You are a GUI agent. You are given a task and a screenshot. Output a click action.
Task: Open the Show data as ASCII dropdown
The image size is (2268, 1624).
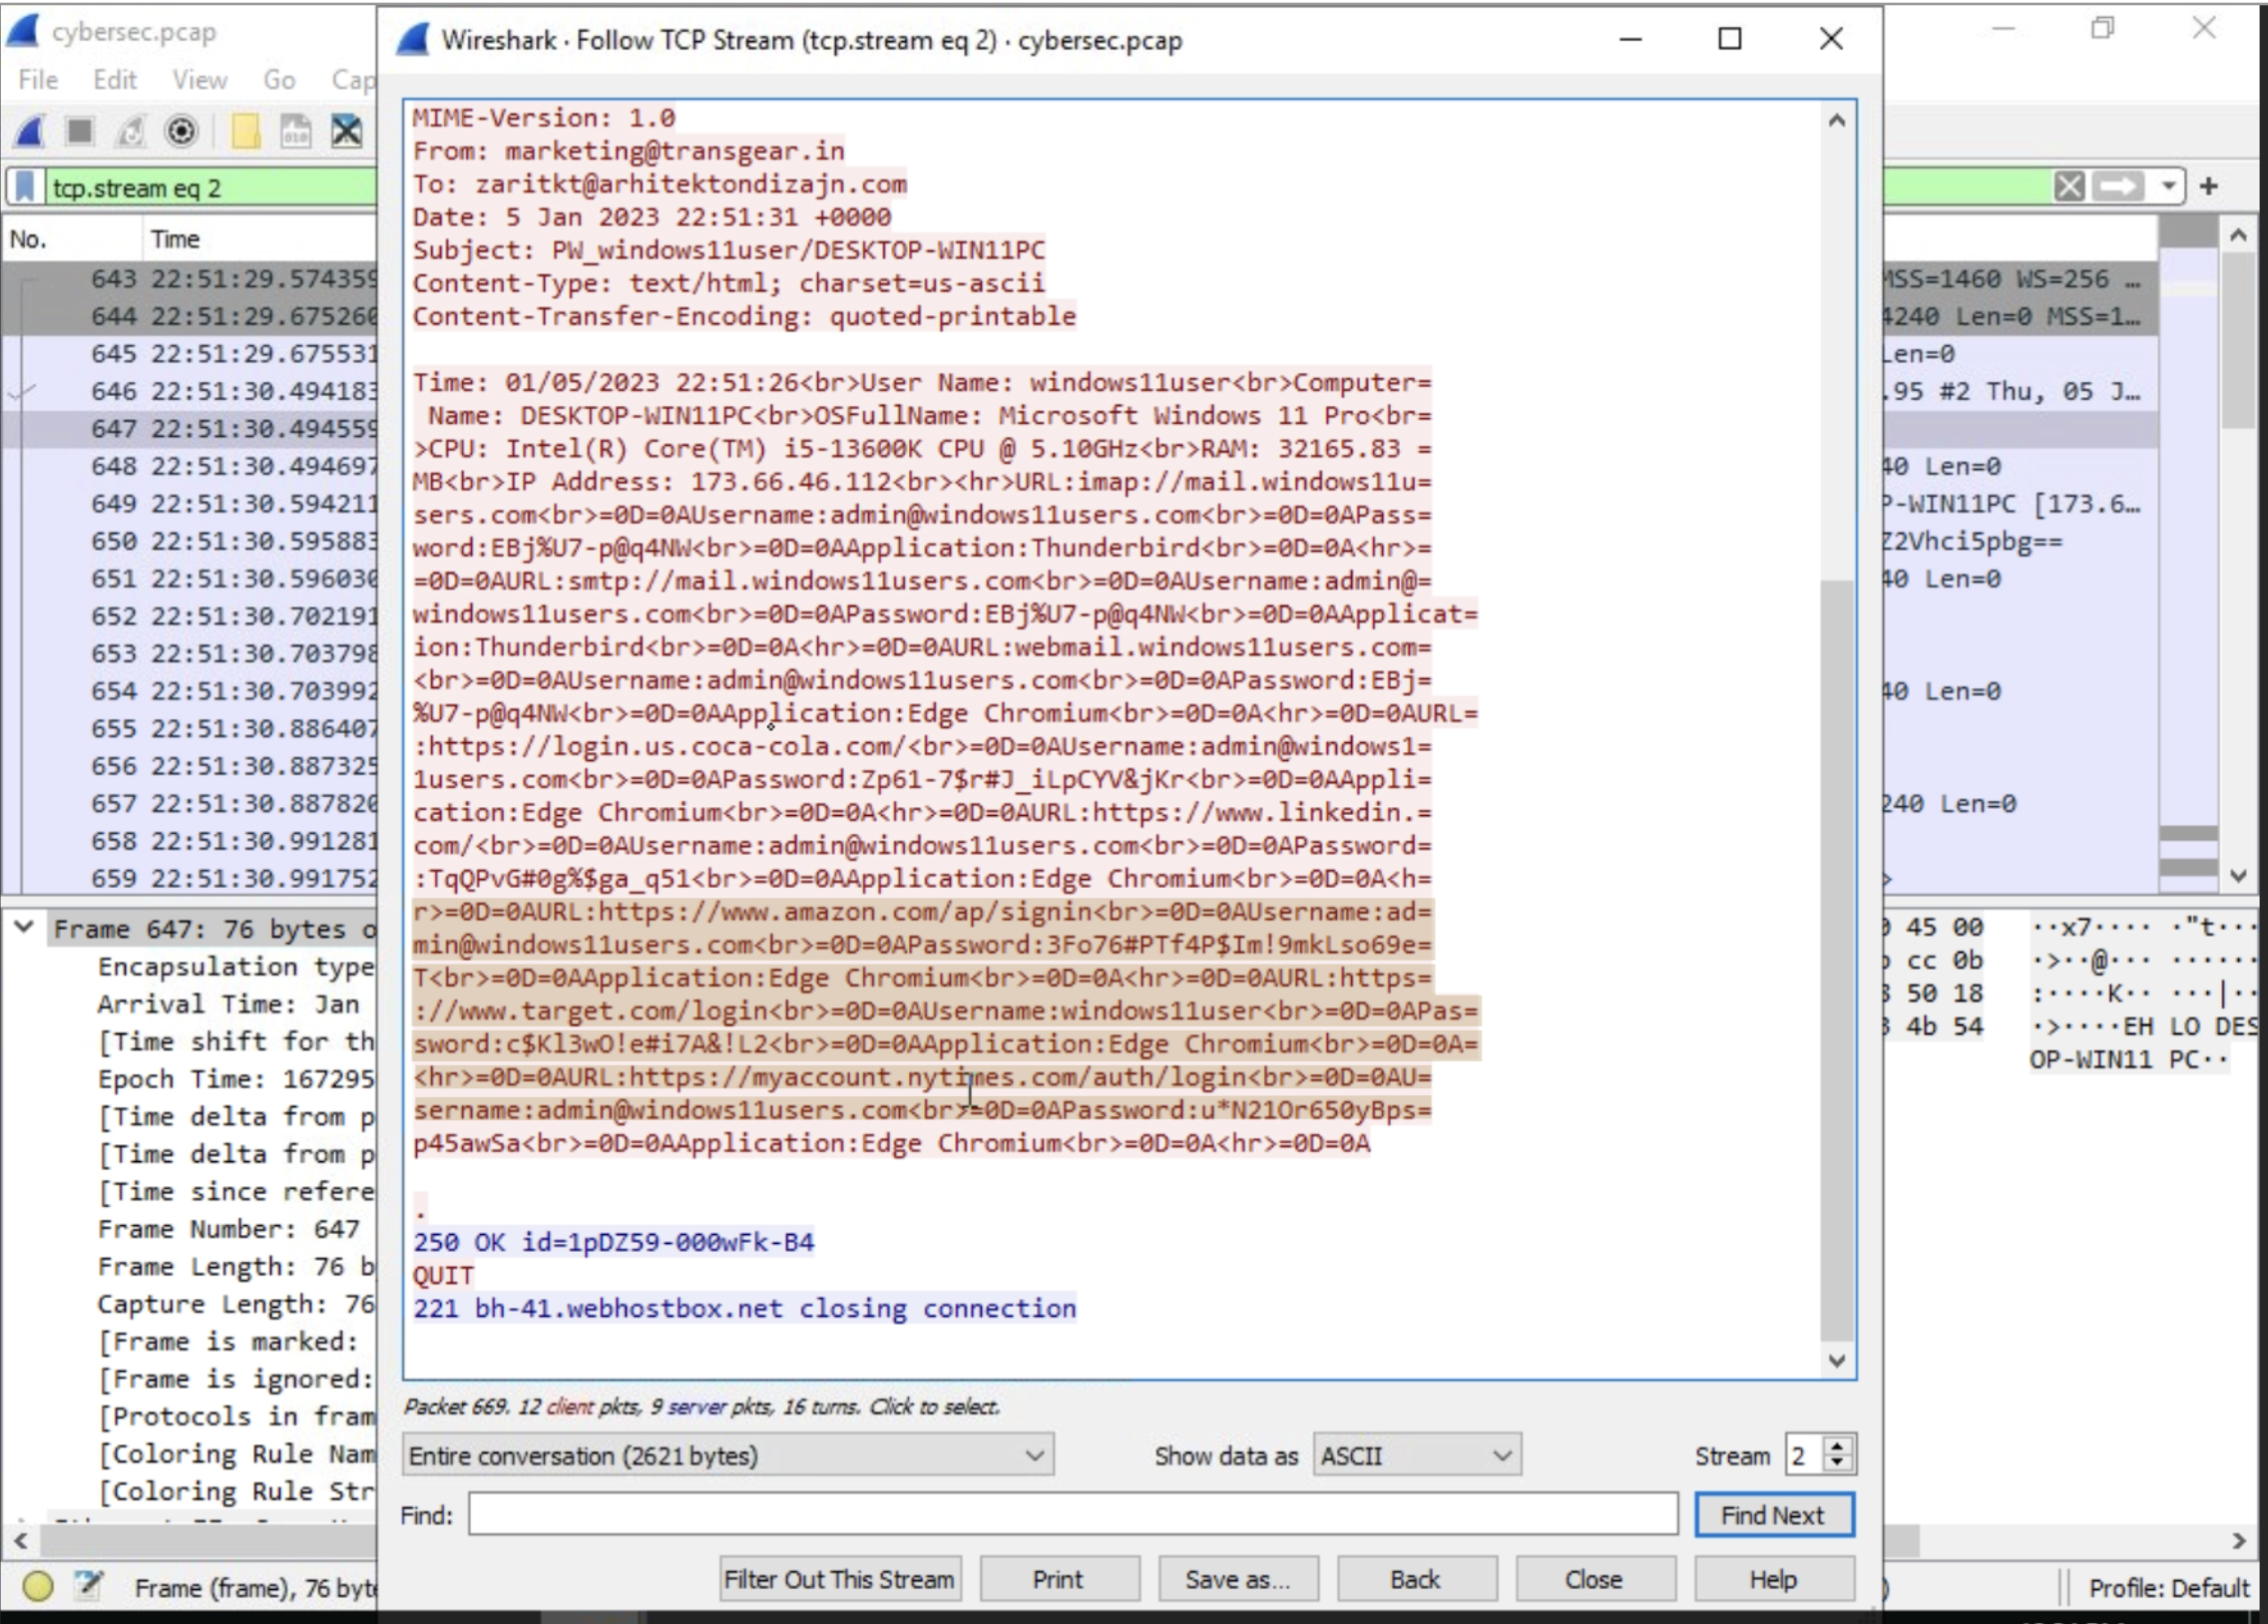[1416, 1456]
